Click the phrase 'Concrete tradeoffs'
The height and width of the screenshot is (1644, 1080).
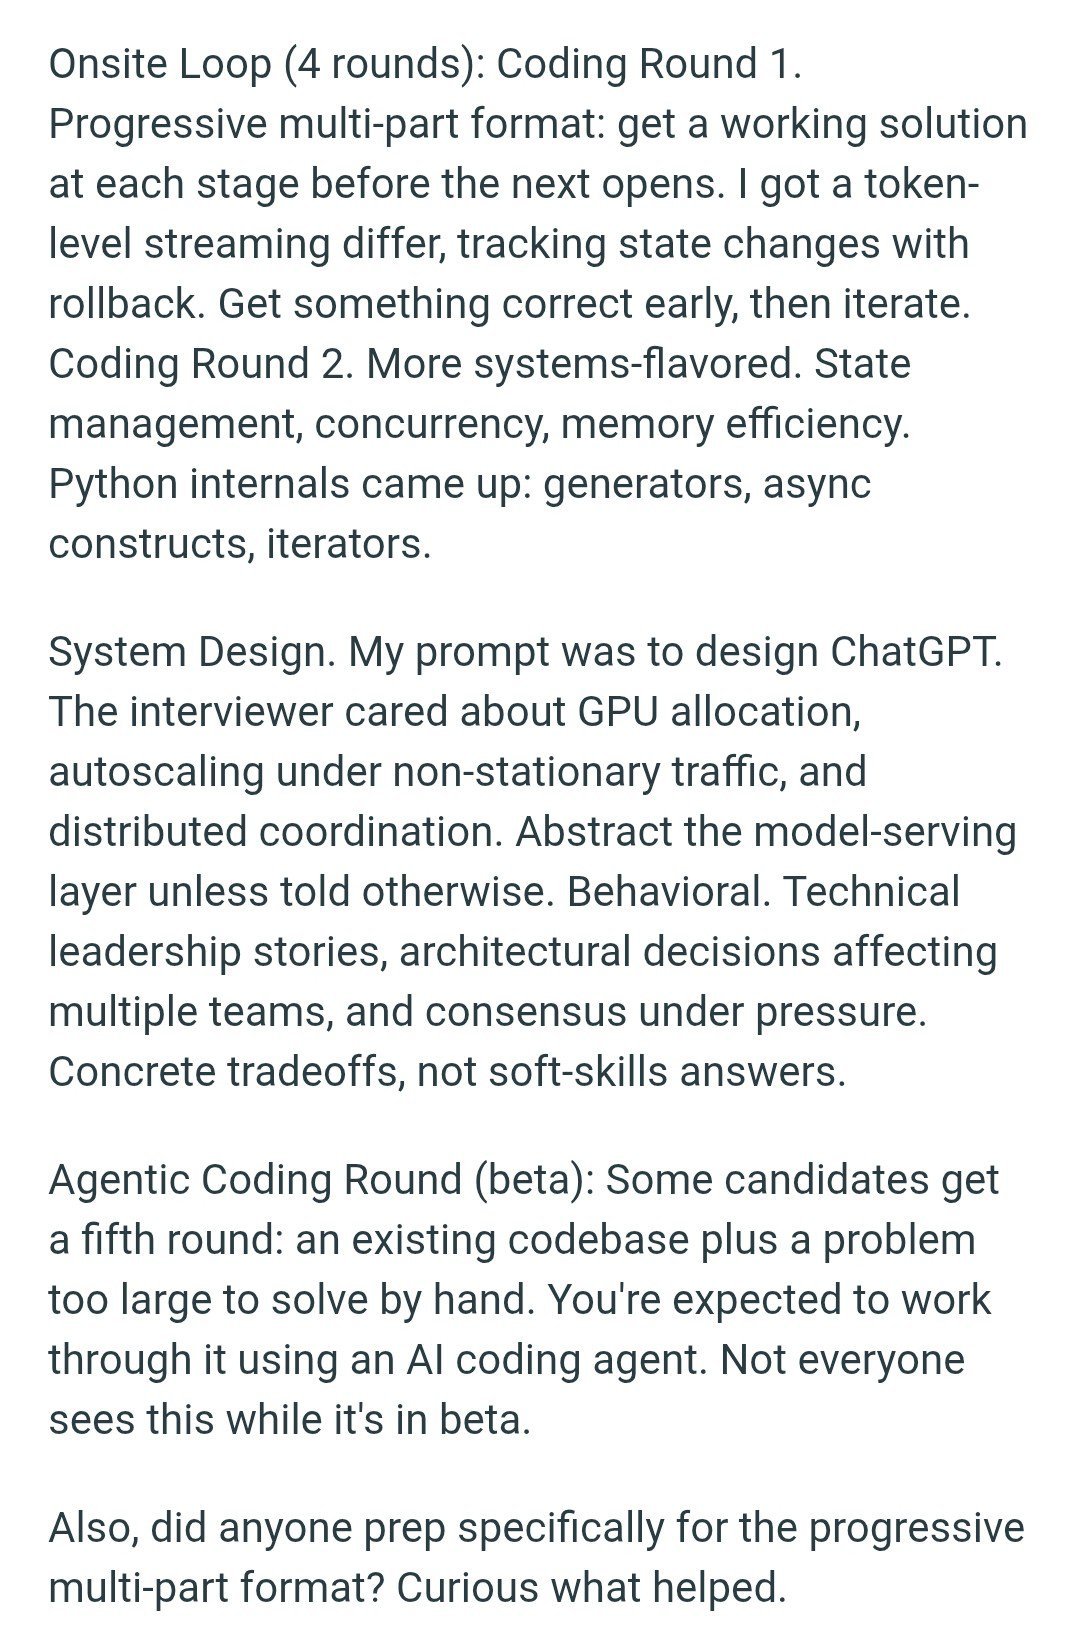[226, 1072]
